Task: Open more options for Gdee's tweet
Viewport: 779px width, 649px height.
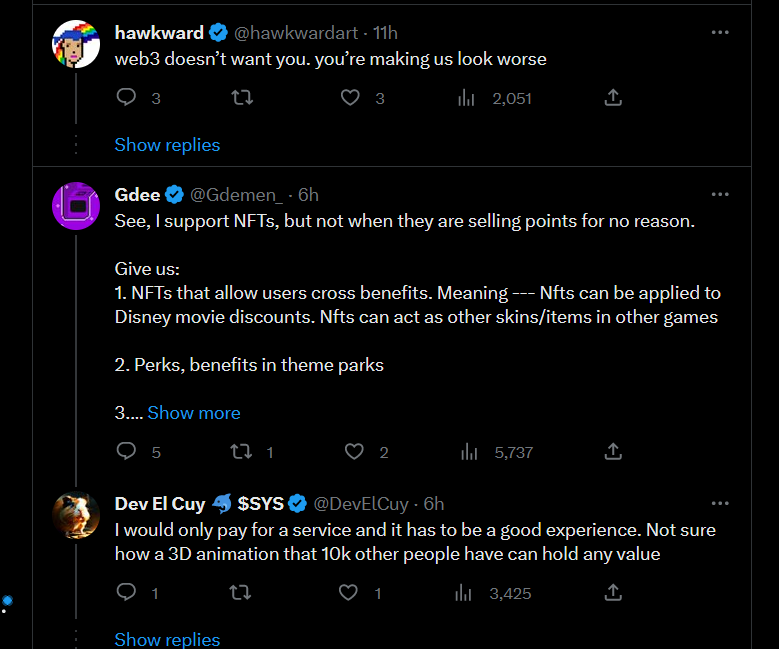Action: (x=720, y=194)
